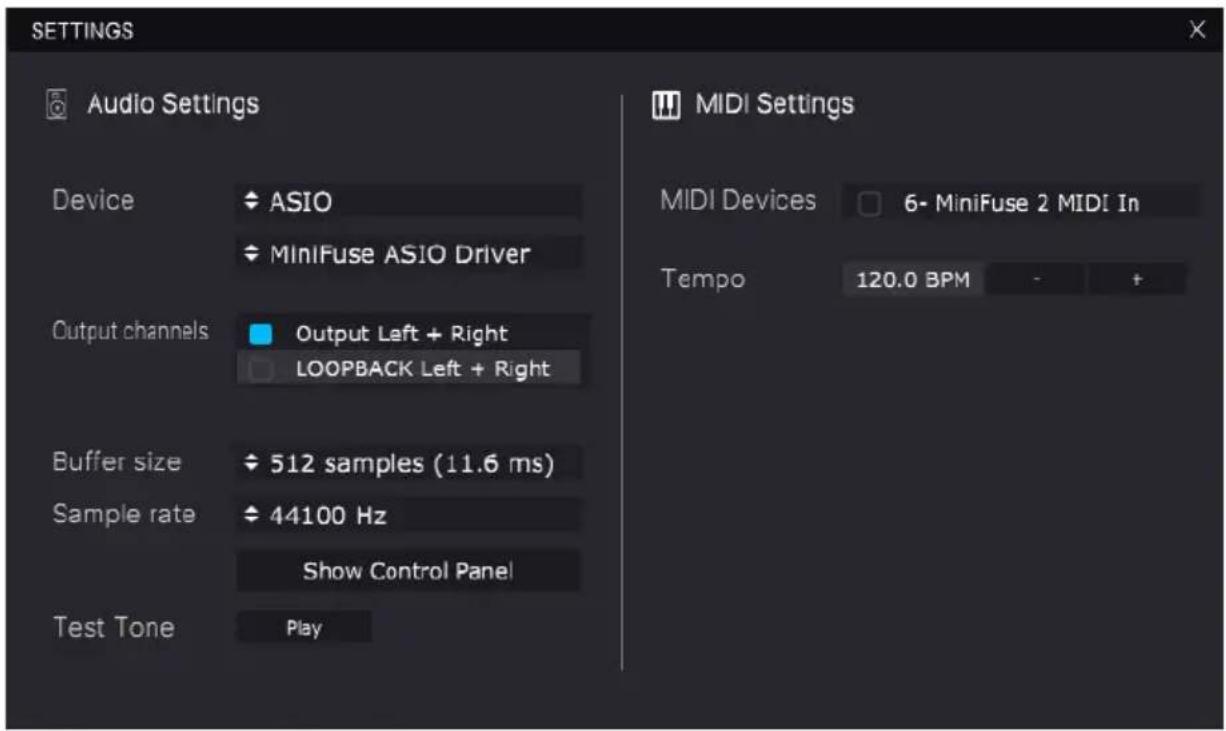This screenshot has height=731, width=1226.
Task: Enable the LOOPBACK Left + Right channel
Action: (x=261, y=369)
